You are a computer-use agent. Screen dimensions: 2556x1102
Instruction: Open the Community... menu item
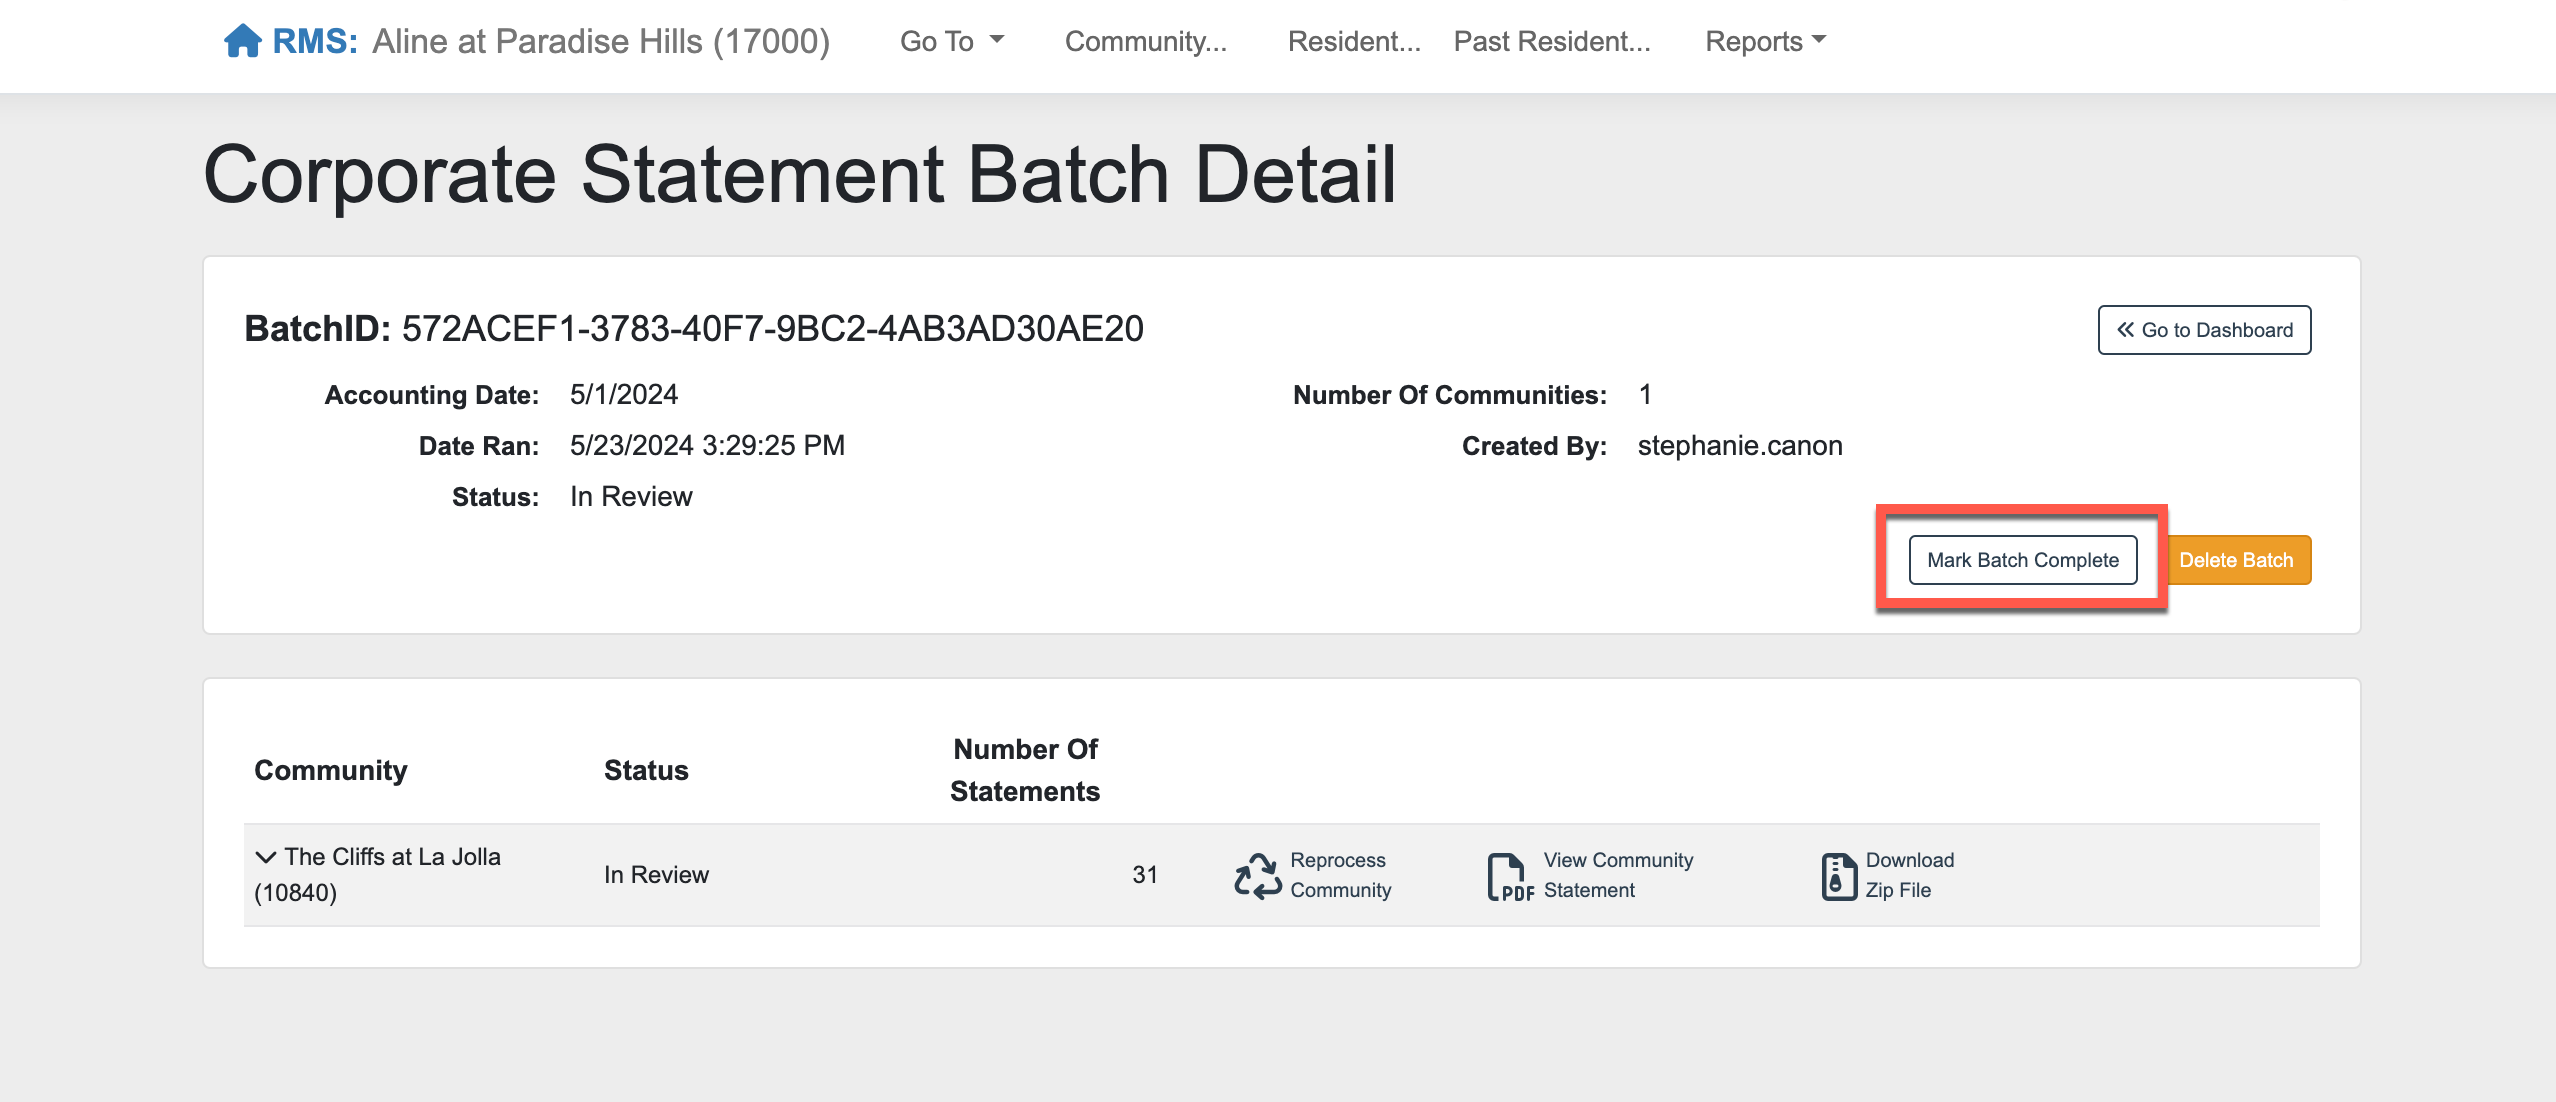click(1145, 41)
